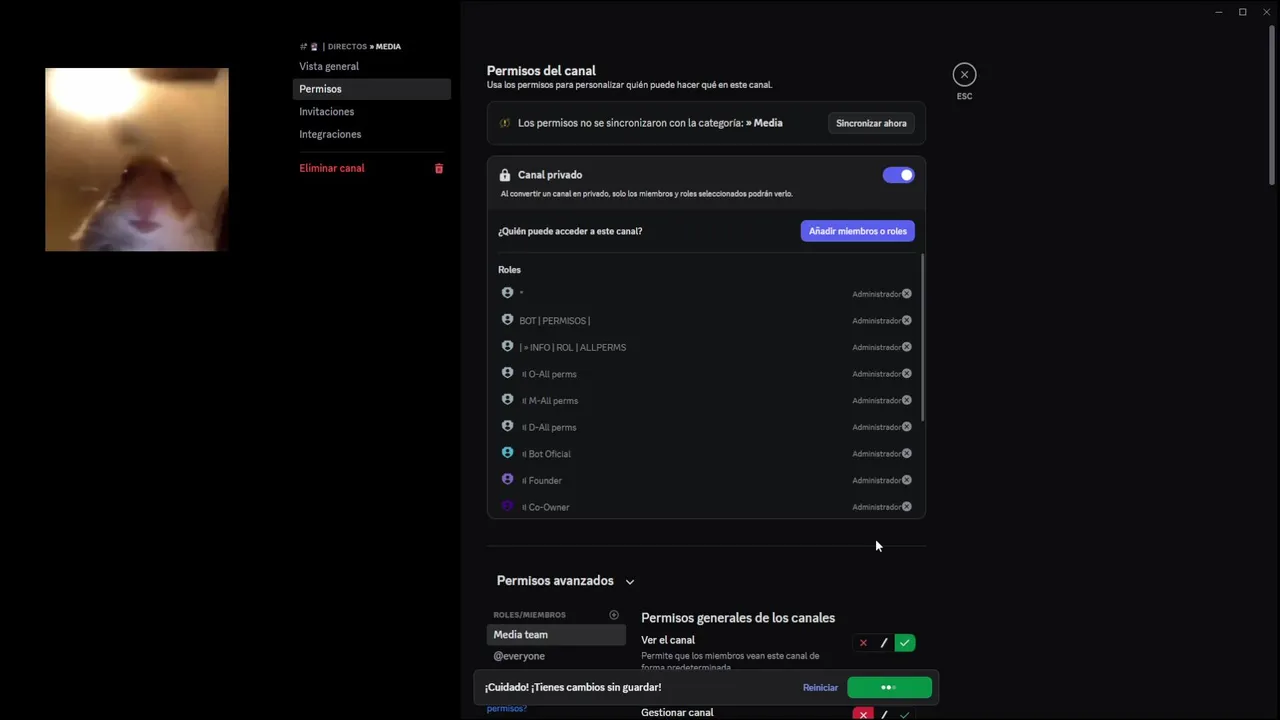Click the cyan Bot Oficial shield icon
The width and height of the screenshot is (1280, 720).
click(507, 452)
